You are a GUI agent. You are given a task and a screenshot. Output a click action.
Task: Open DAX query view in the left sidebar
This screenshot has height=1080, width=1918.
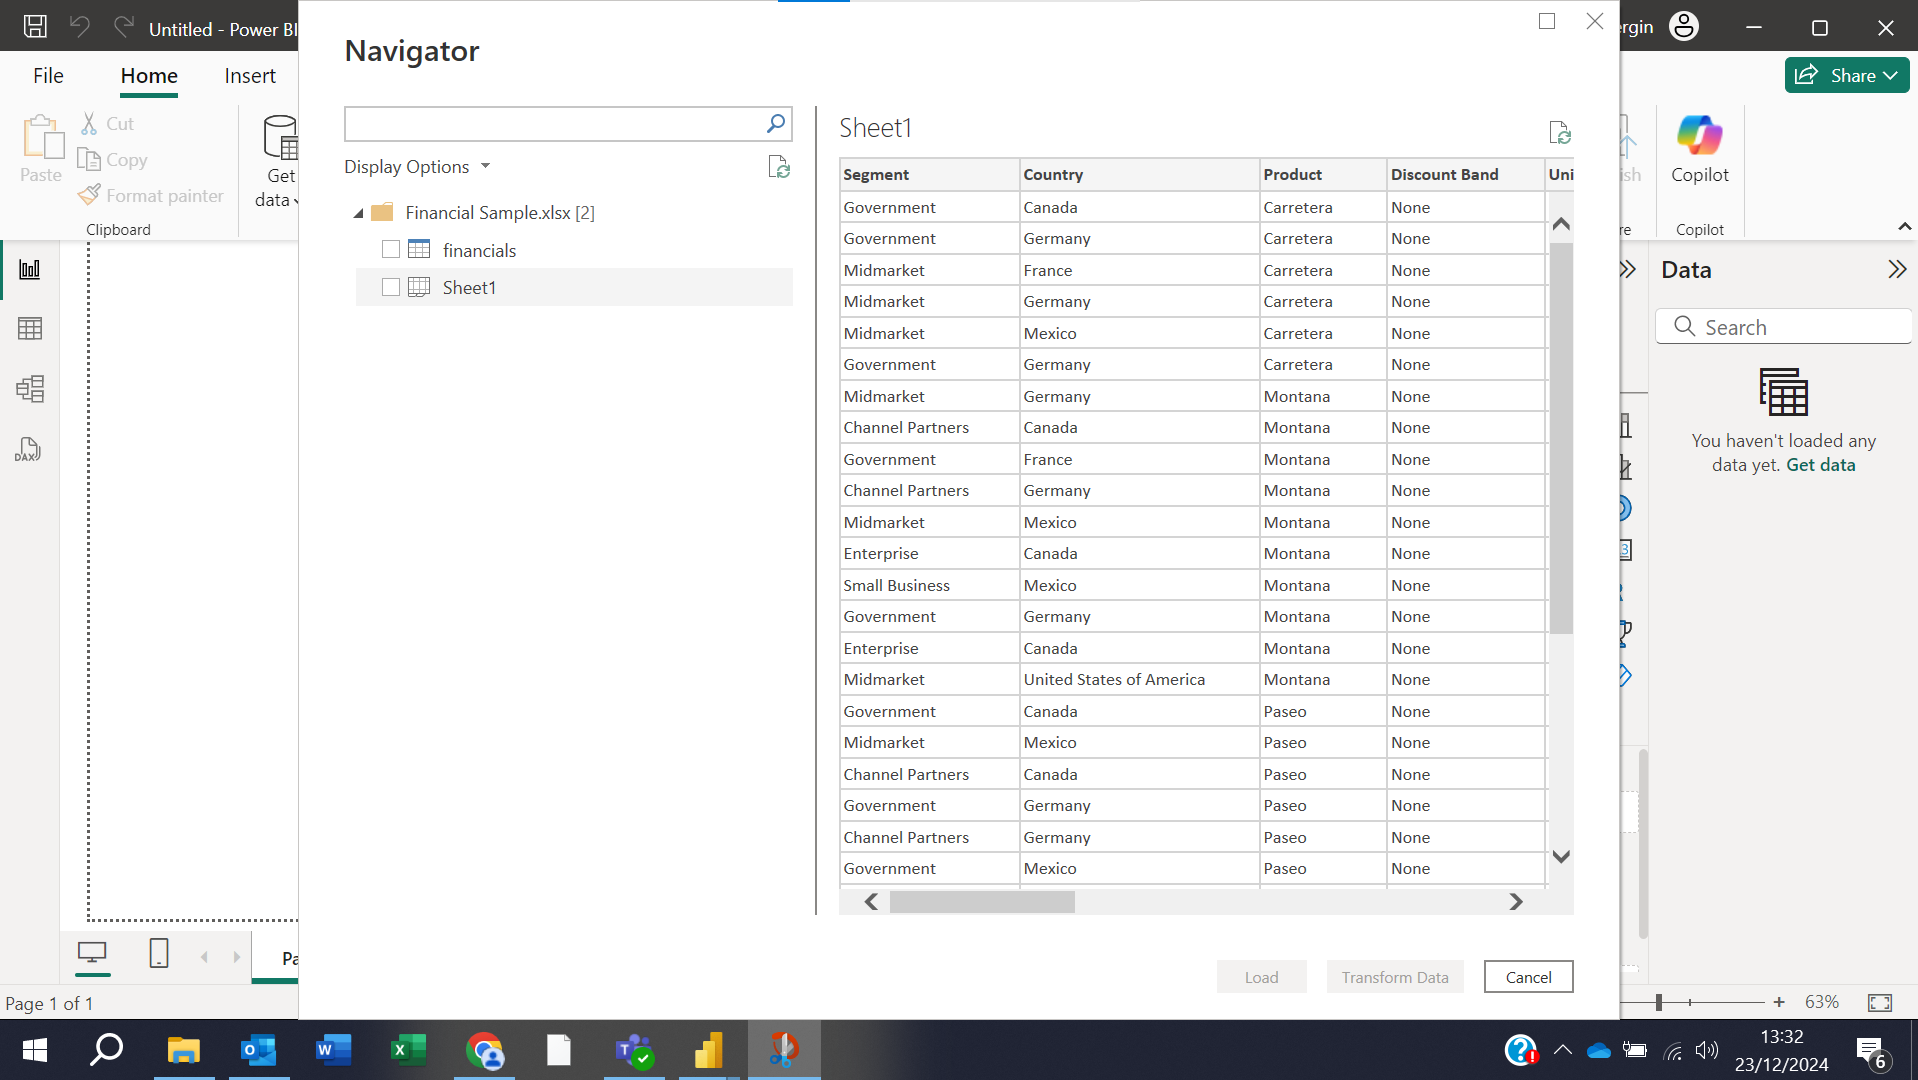(28, 449)
